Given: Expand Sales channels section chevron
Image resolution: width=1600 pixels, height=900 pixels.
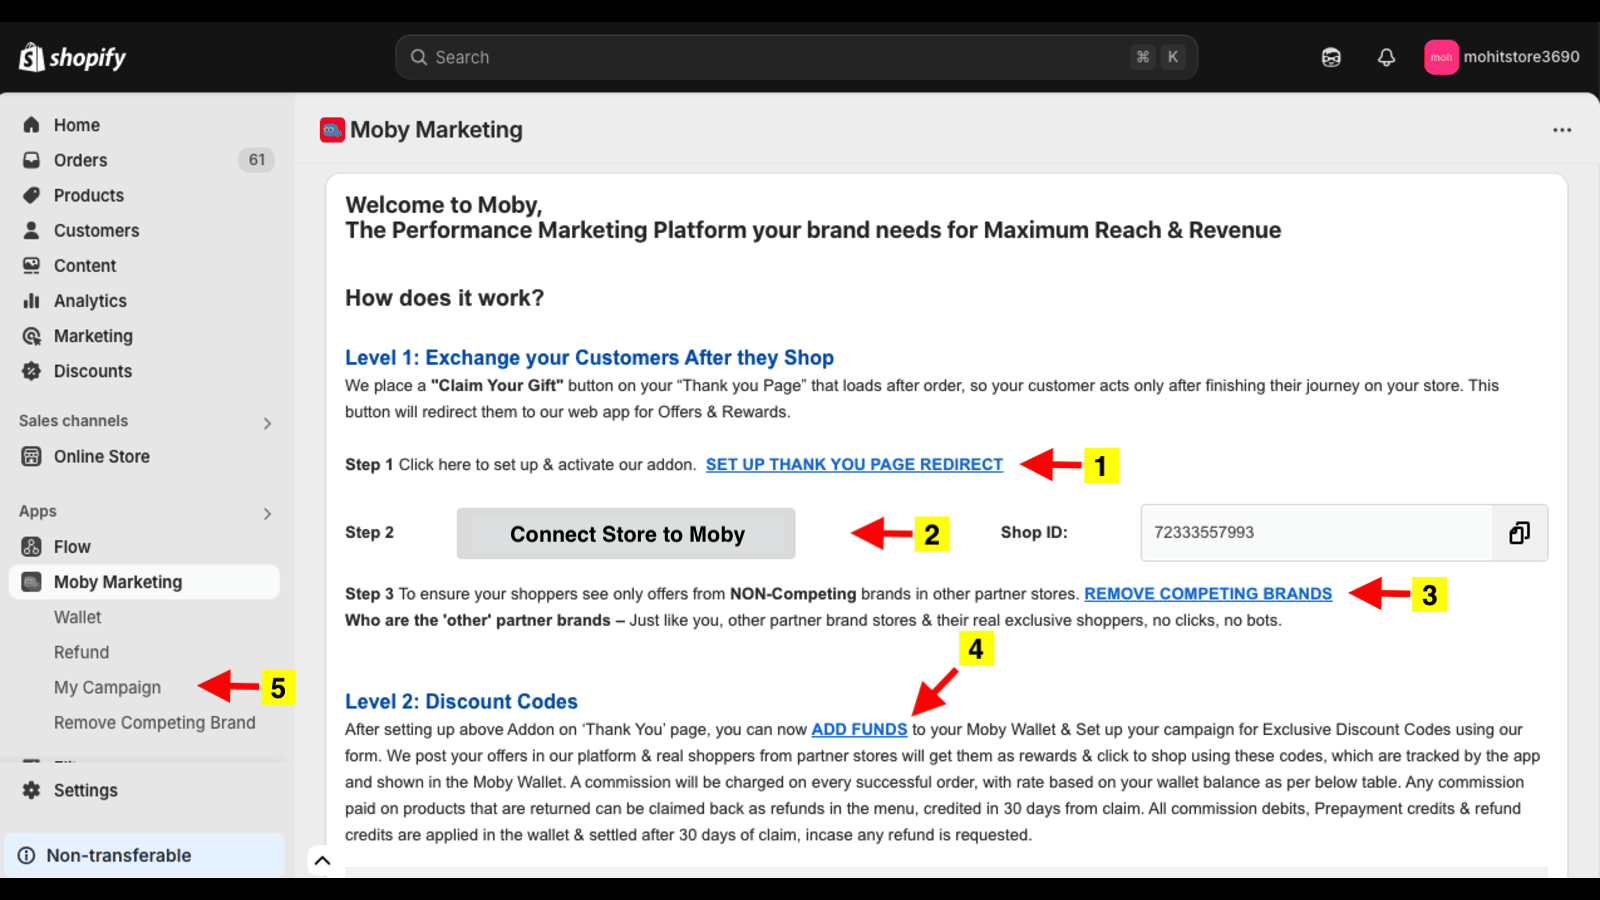Looking at the screenshot, I should tap(267, 423).
